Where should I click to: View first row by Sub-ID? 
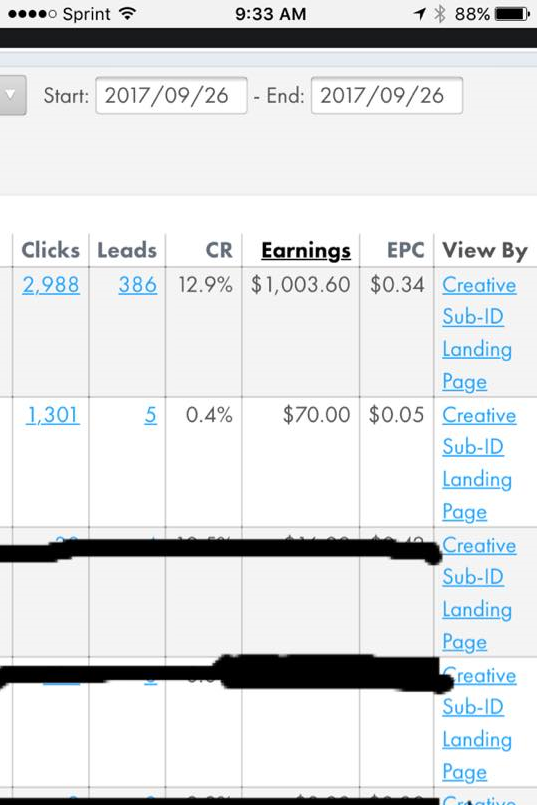[473, 317]
